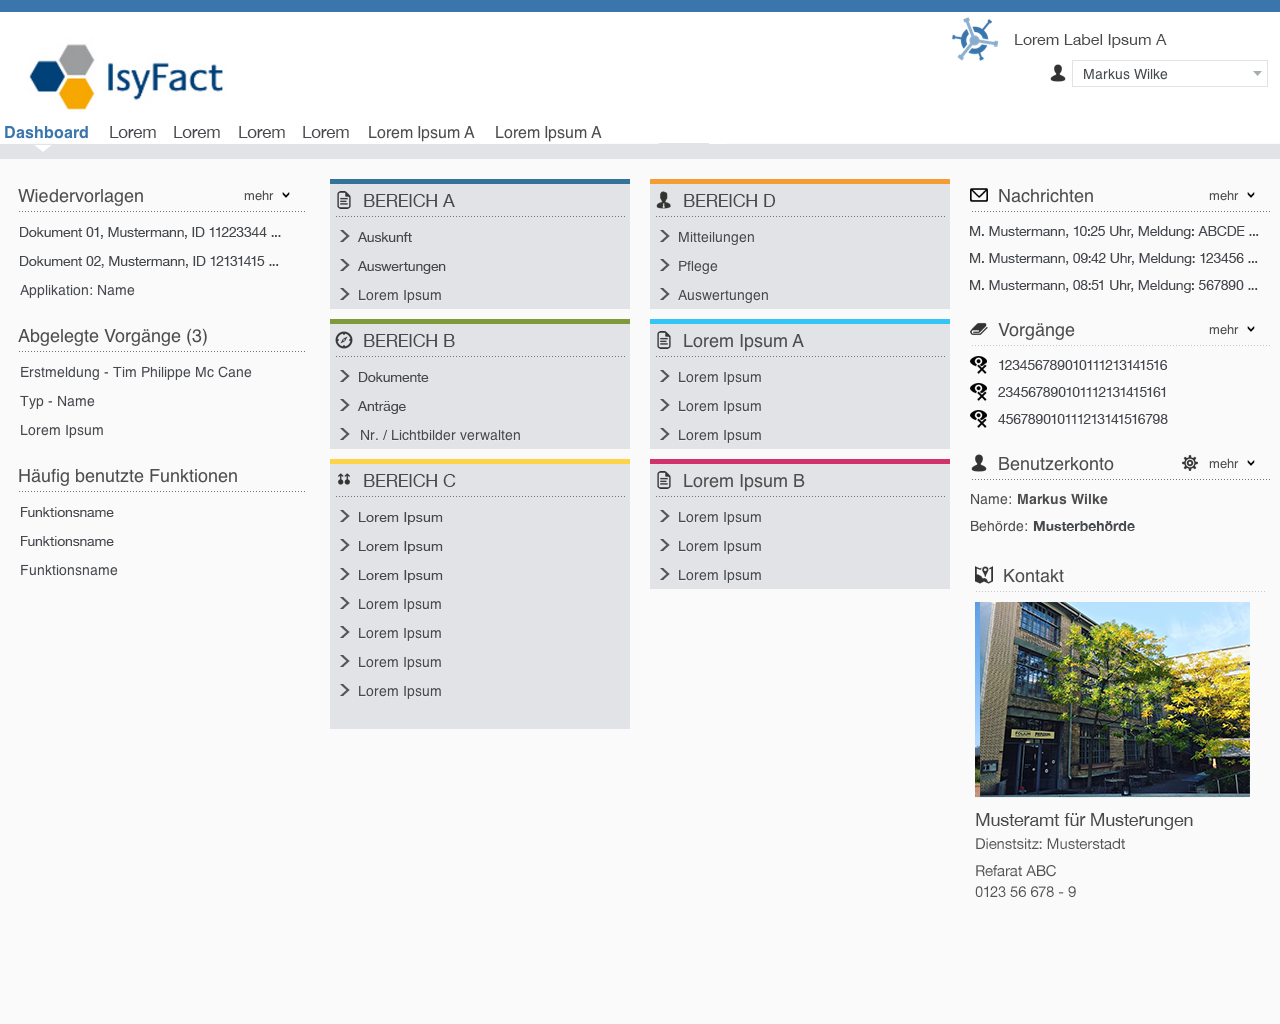The height and width of the screenshot is (1024, 1280).
Task: Click the BEREICH C four-dots icon
Action: click(344, 480)
